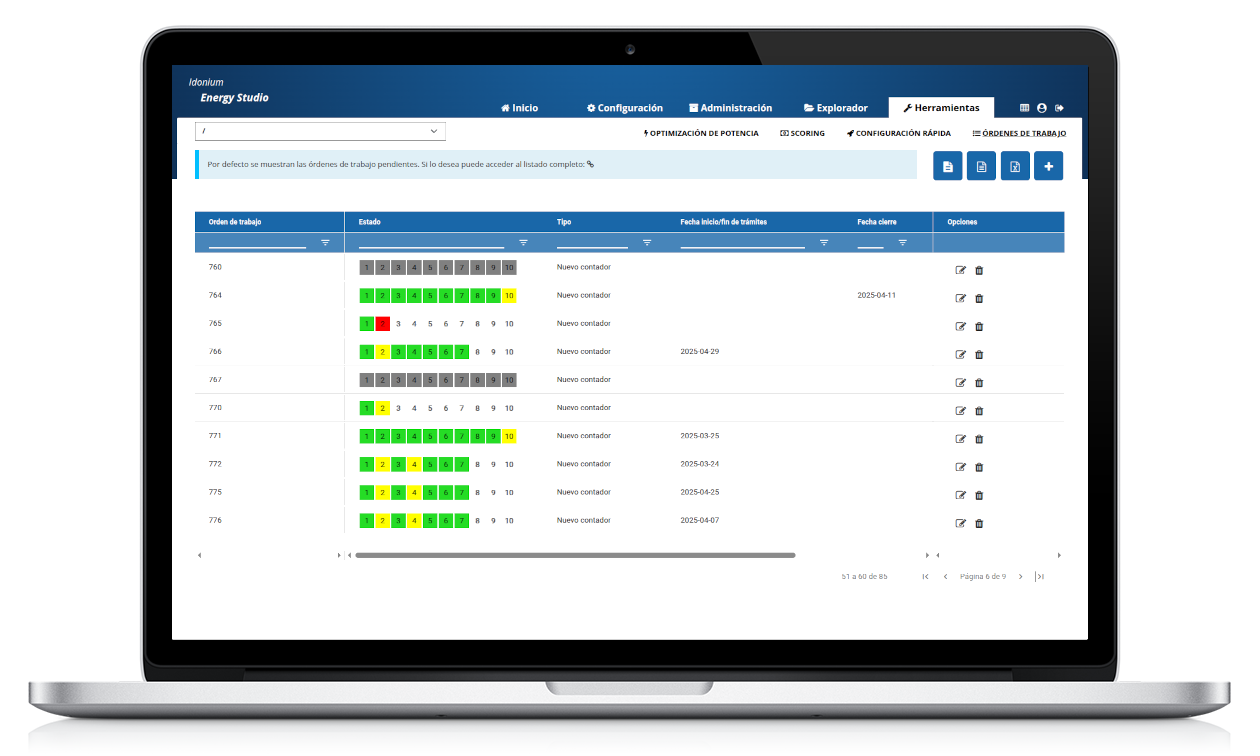The width and height of the screenshot is (1260, 756).
Task: Click yellow step 10 of order 764
Action: click(x=509, y=296)
